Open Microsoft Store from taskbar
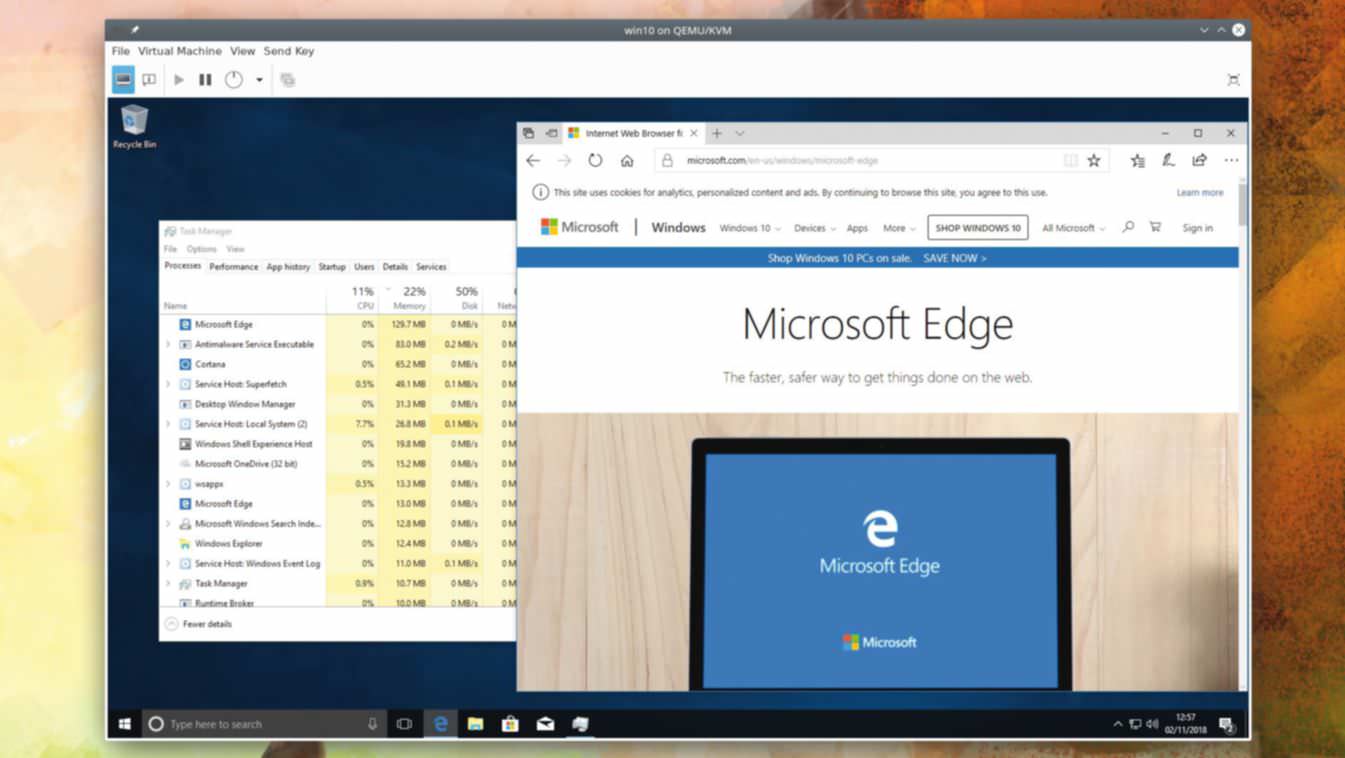This screenshot has width=1345, height=758. pos(510,724)
